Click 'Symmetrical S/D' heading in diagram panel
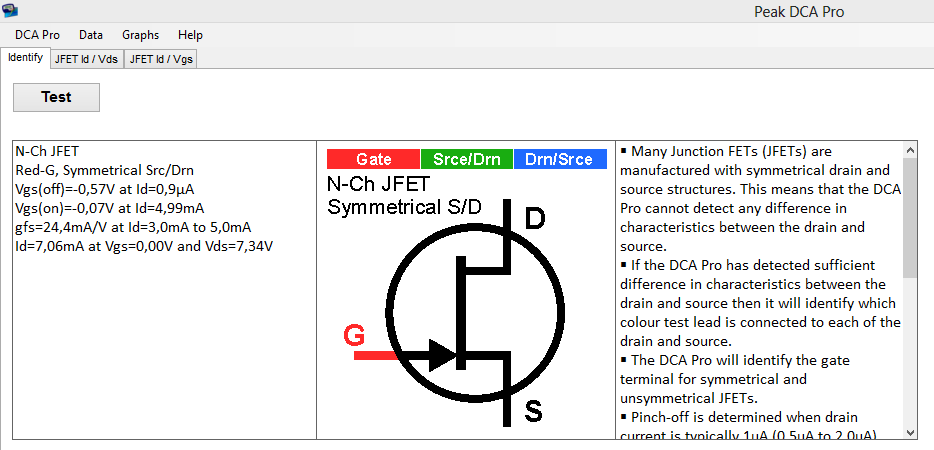The height and width of the screenshot is (450, 934). click(x=404, y=207)
